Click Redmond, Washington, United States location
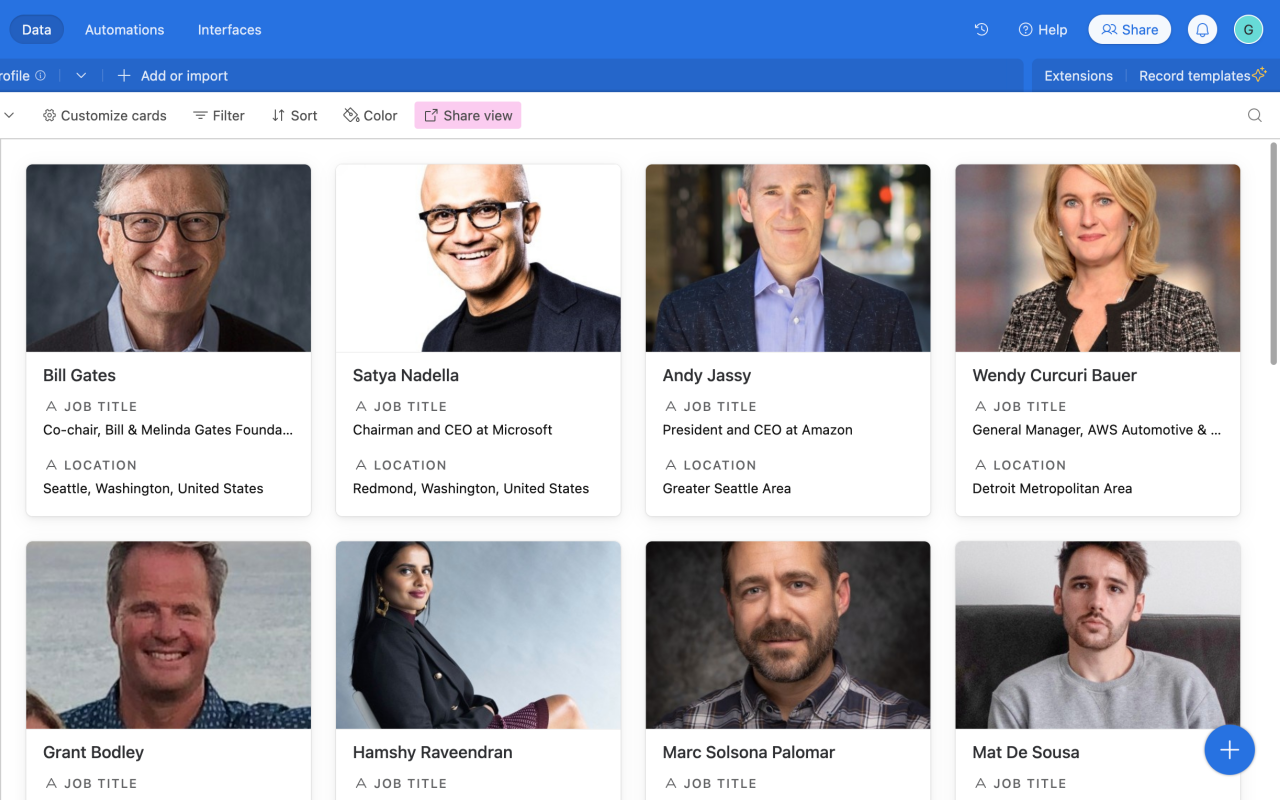The image size is (1280, 800). click(471, 489)
